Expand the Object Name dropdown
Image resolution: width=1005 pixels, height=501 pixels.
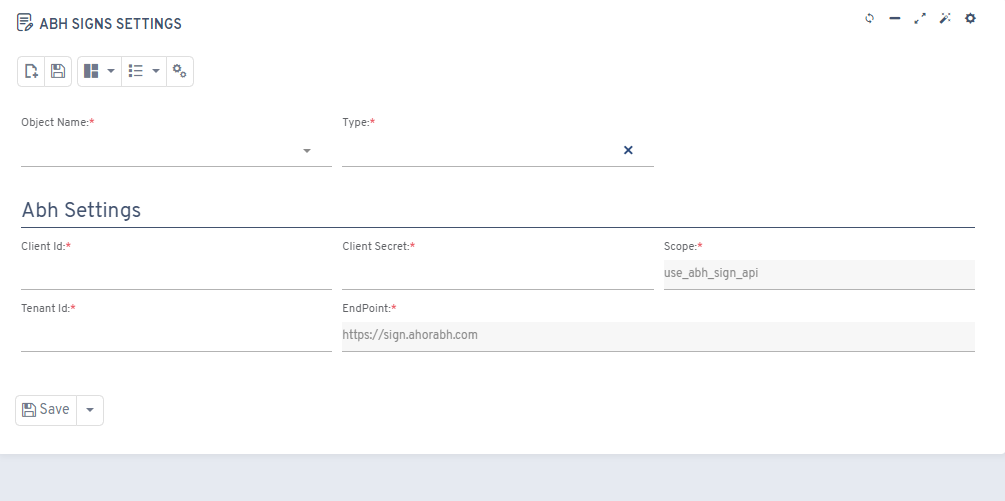pyautogui.click(x=307, y=151)
